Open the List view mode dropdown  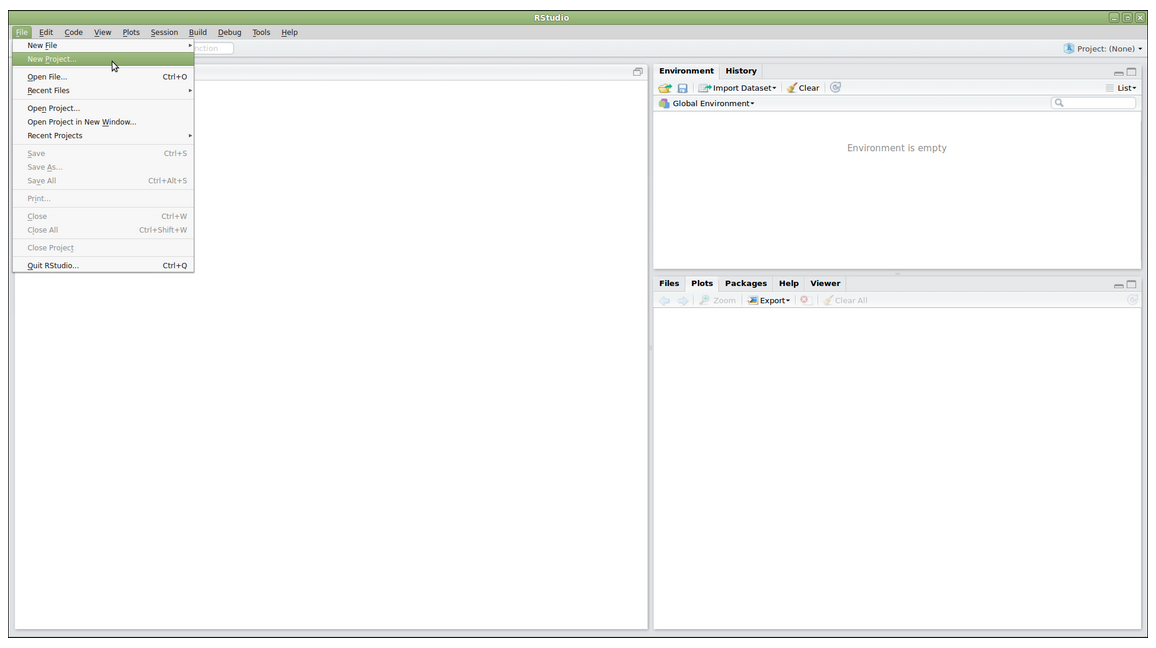(x=1121, y=88)
